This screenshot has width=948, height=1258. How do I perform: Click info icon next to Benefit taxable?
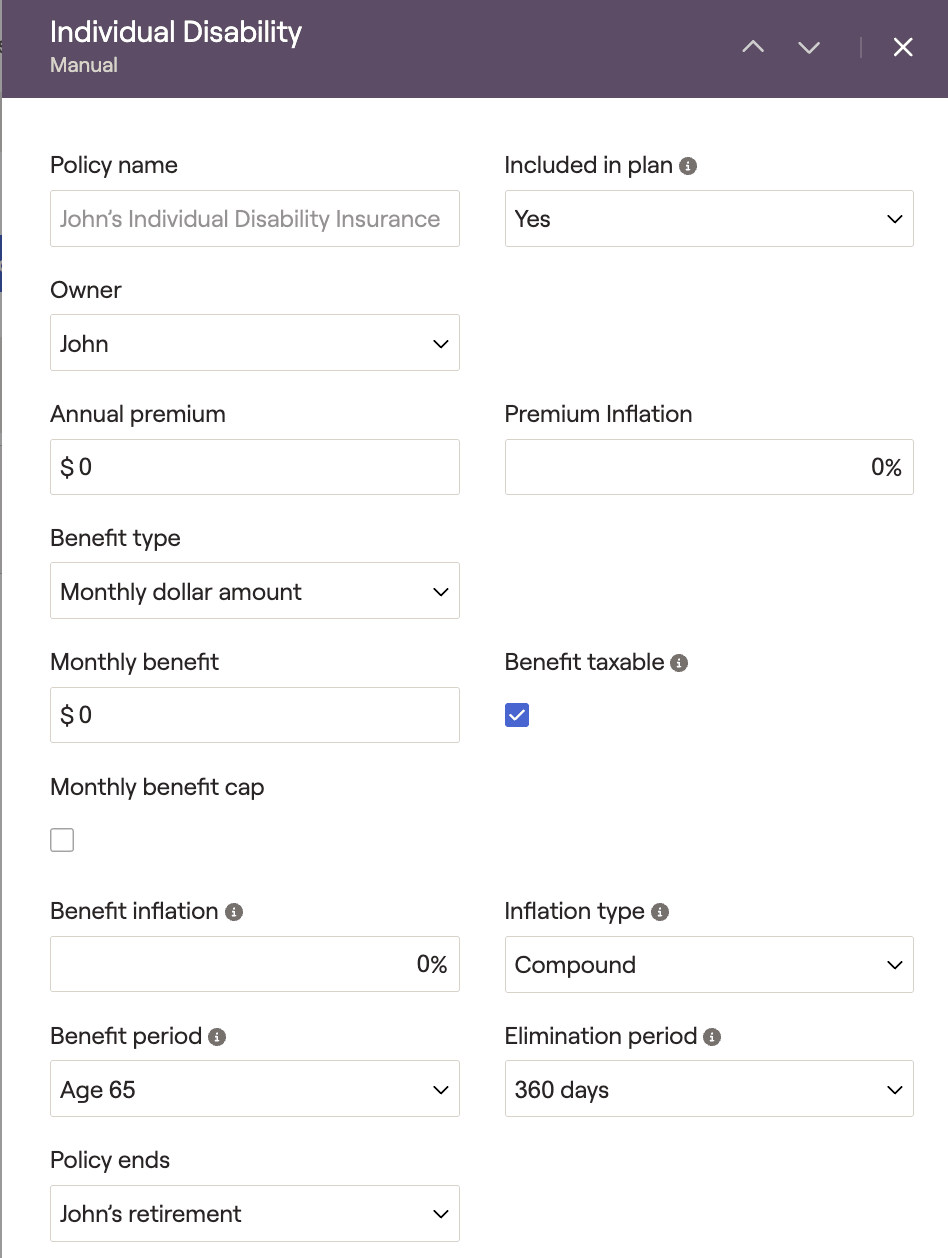(679, 663)
